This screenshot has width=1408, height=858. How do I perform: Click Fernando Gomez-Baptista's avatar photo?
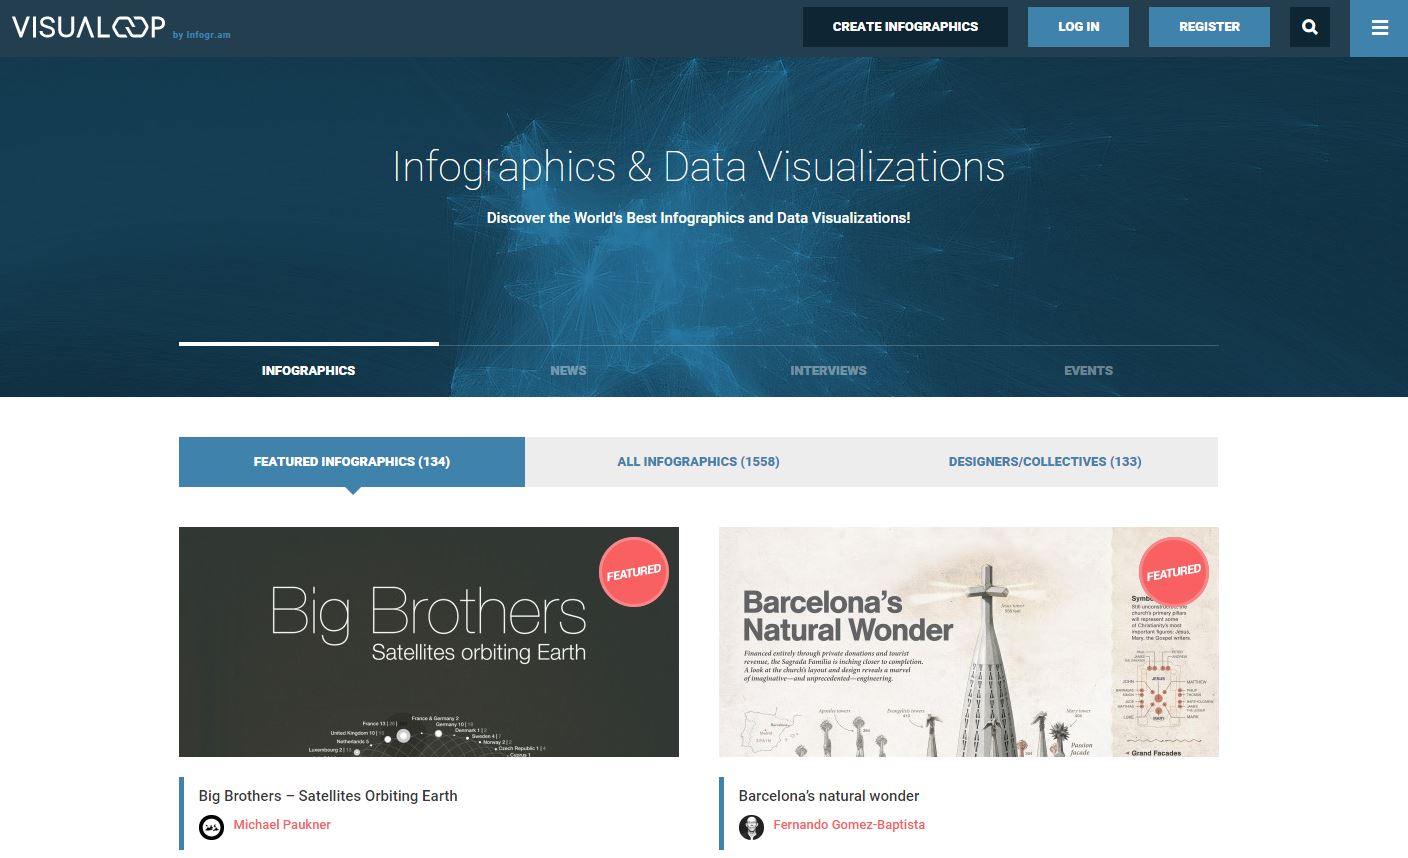(x=751, y=826)
